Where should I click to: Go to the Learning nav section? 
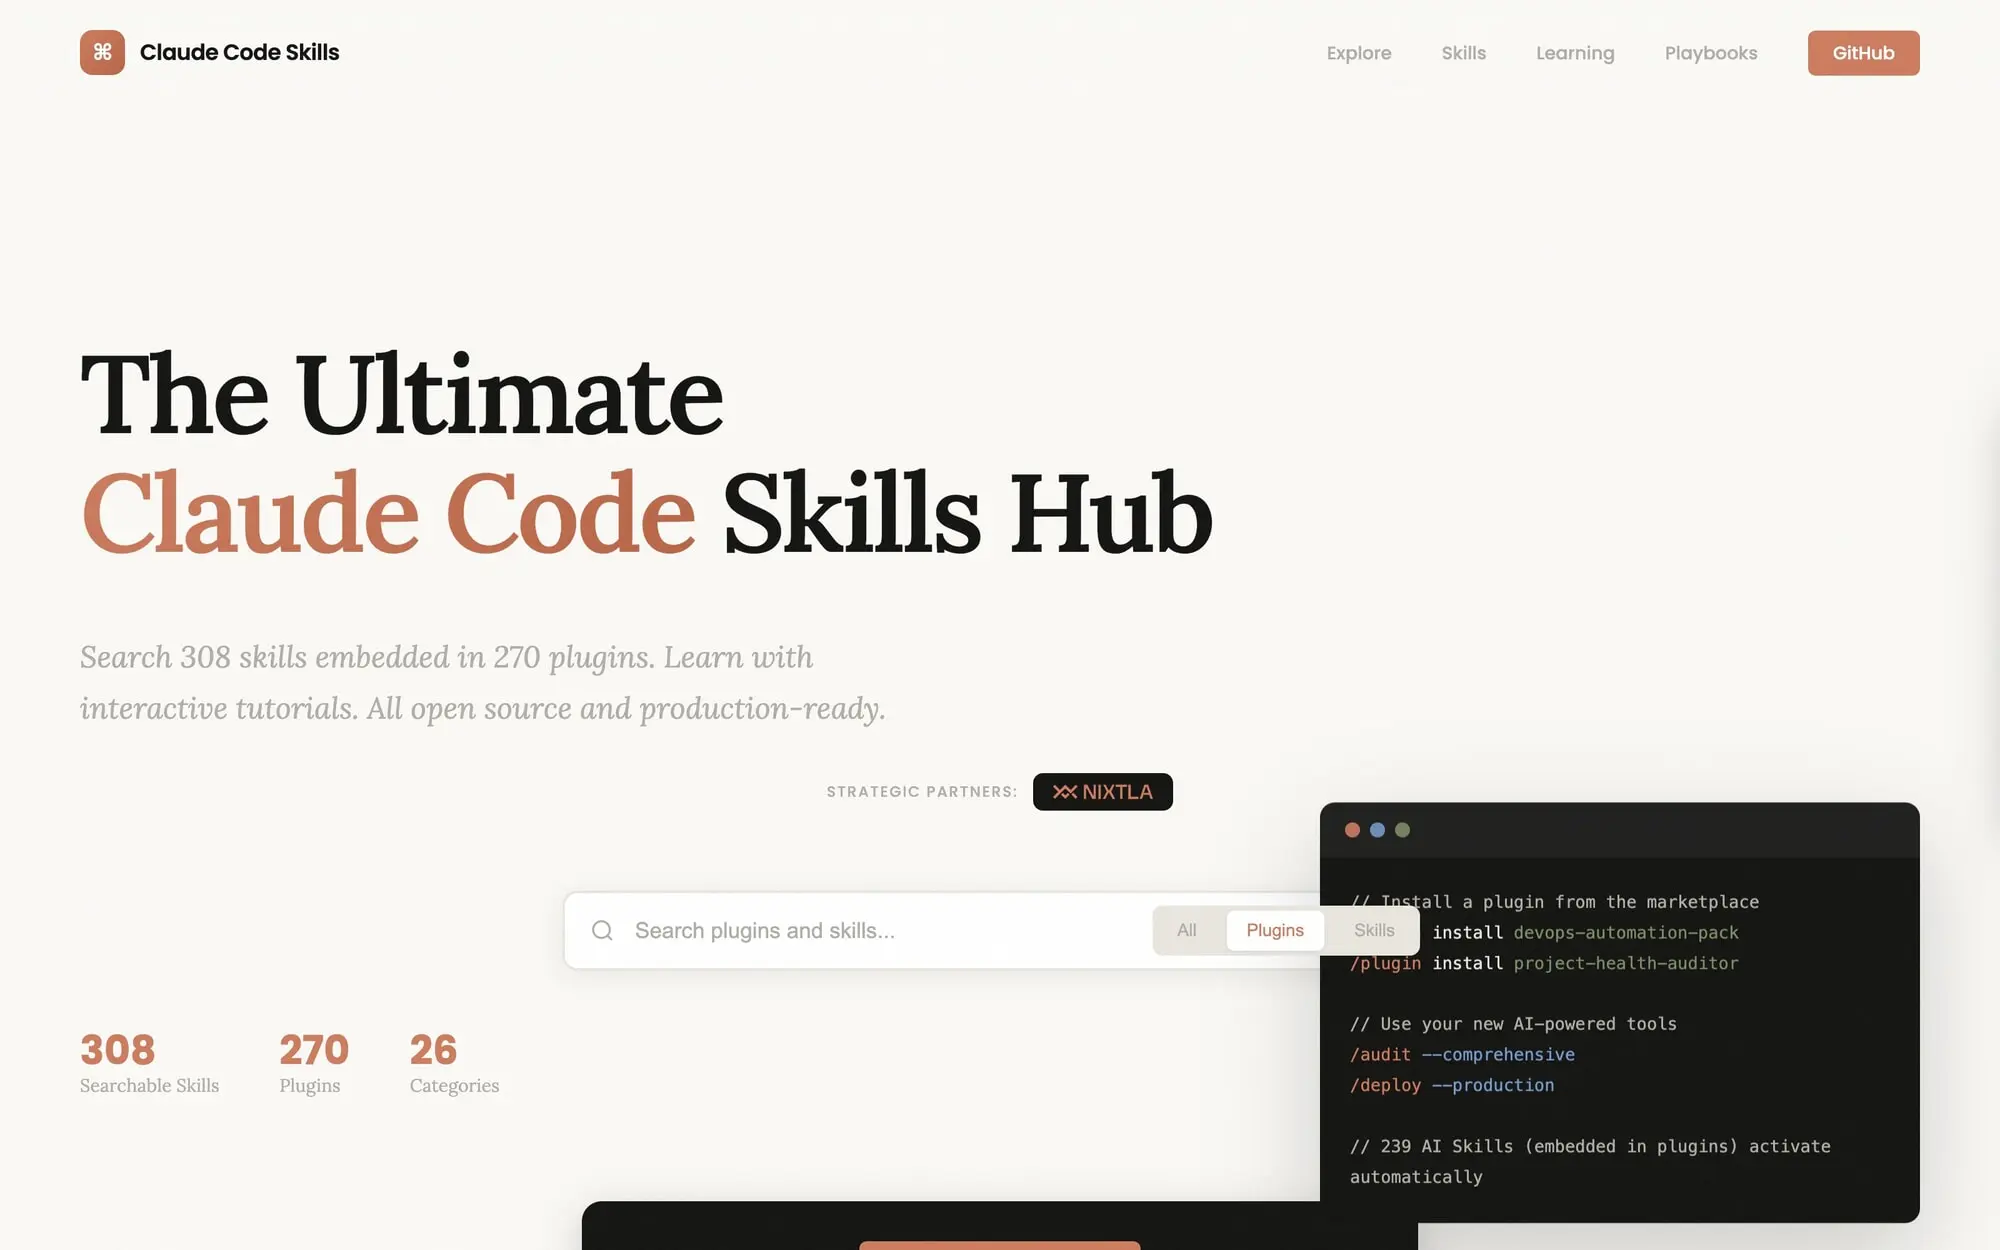tap(1574, 53)
